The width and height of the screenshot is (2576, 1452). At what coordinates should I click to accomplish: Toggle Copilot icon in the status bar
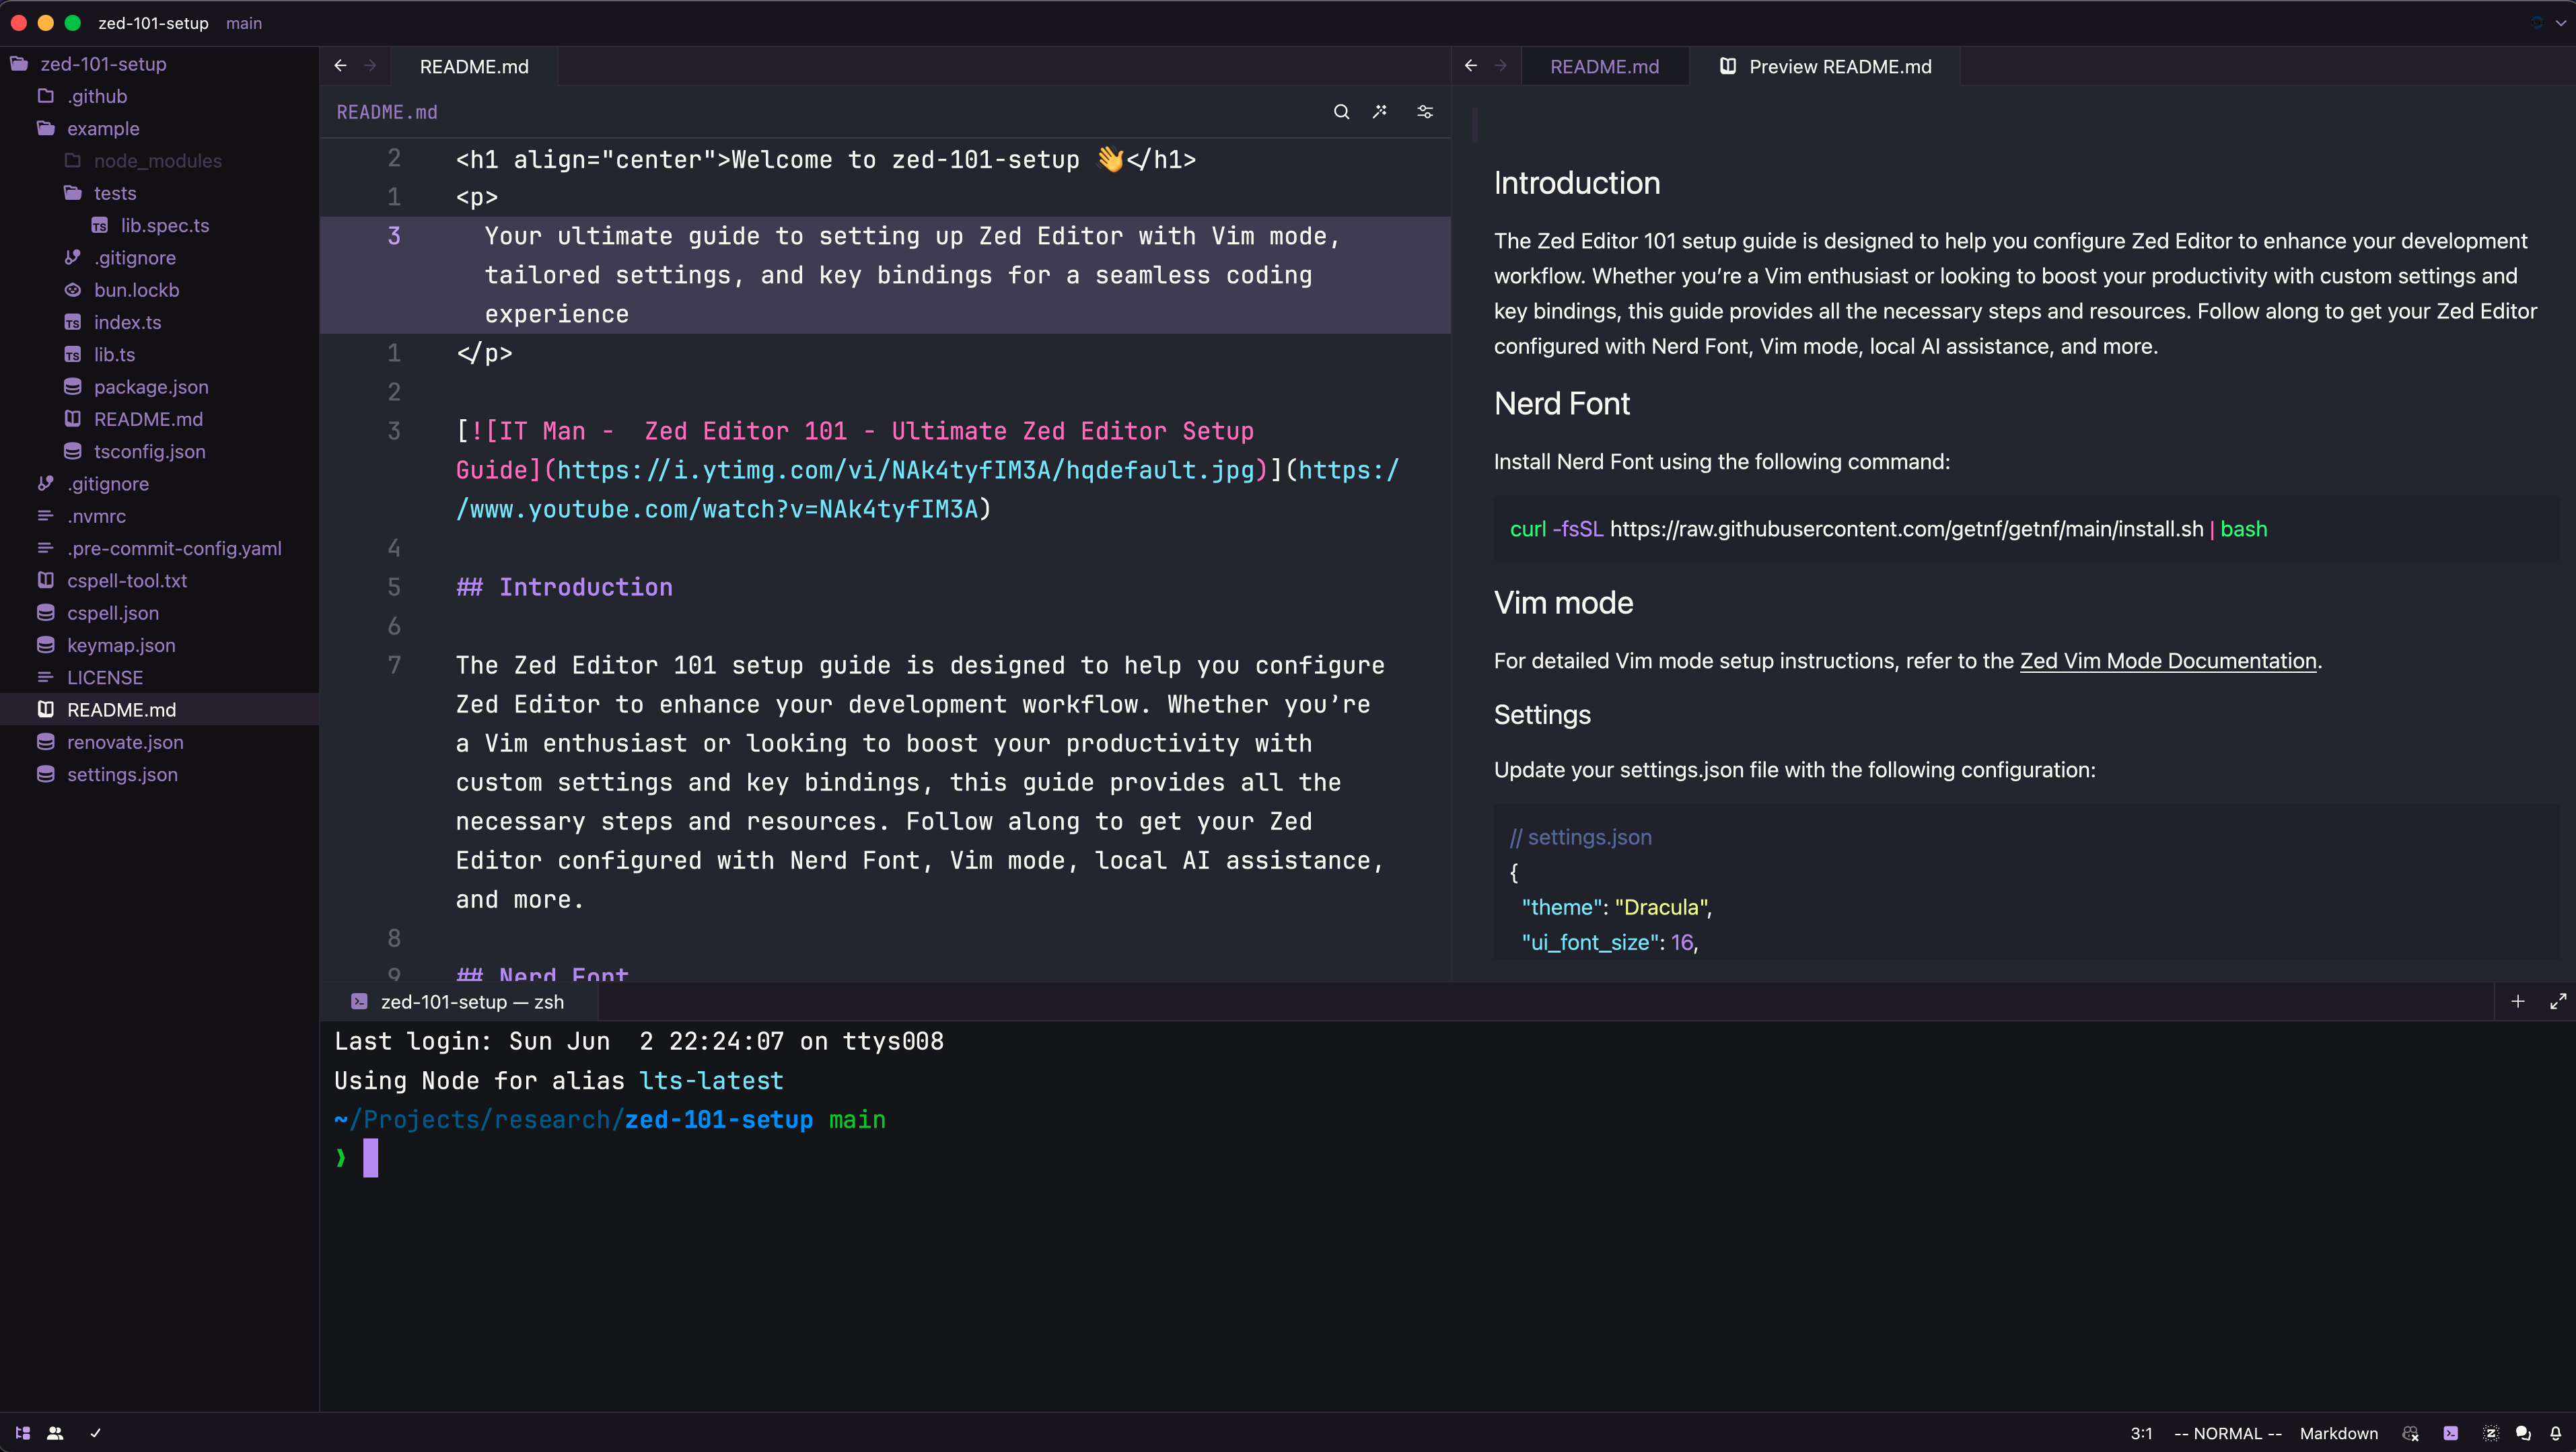[2411, 1433]
